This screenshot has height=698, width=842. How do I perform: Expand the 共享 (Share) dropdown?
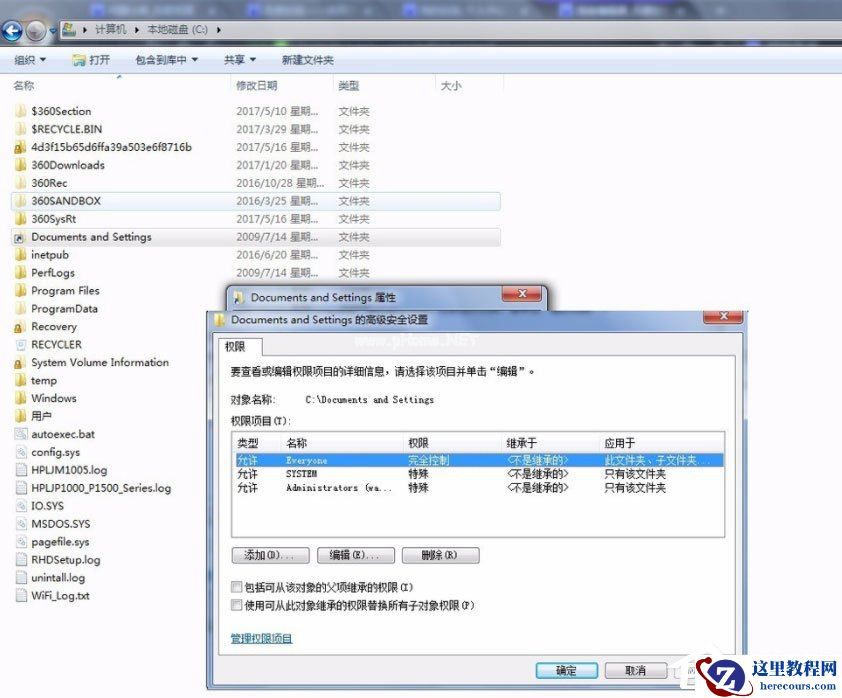(238, 59)
